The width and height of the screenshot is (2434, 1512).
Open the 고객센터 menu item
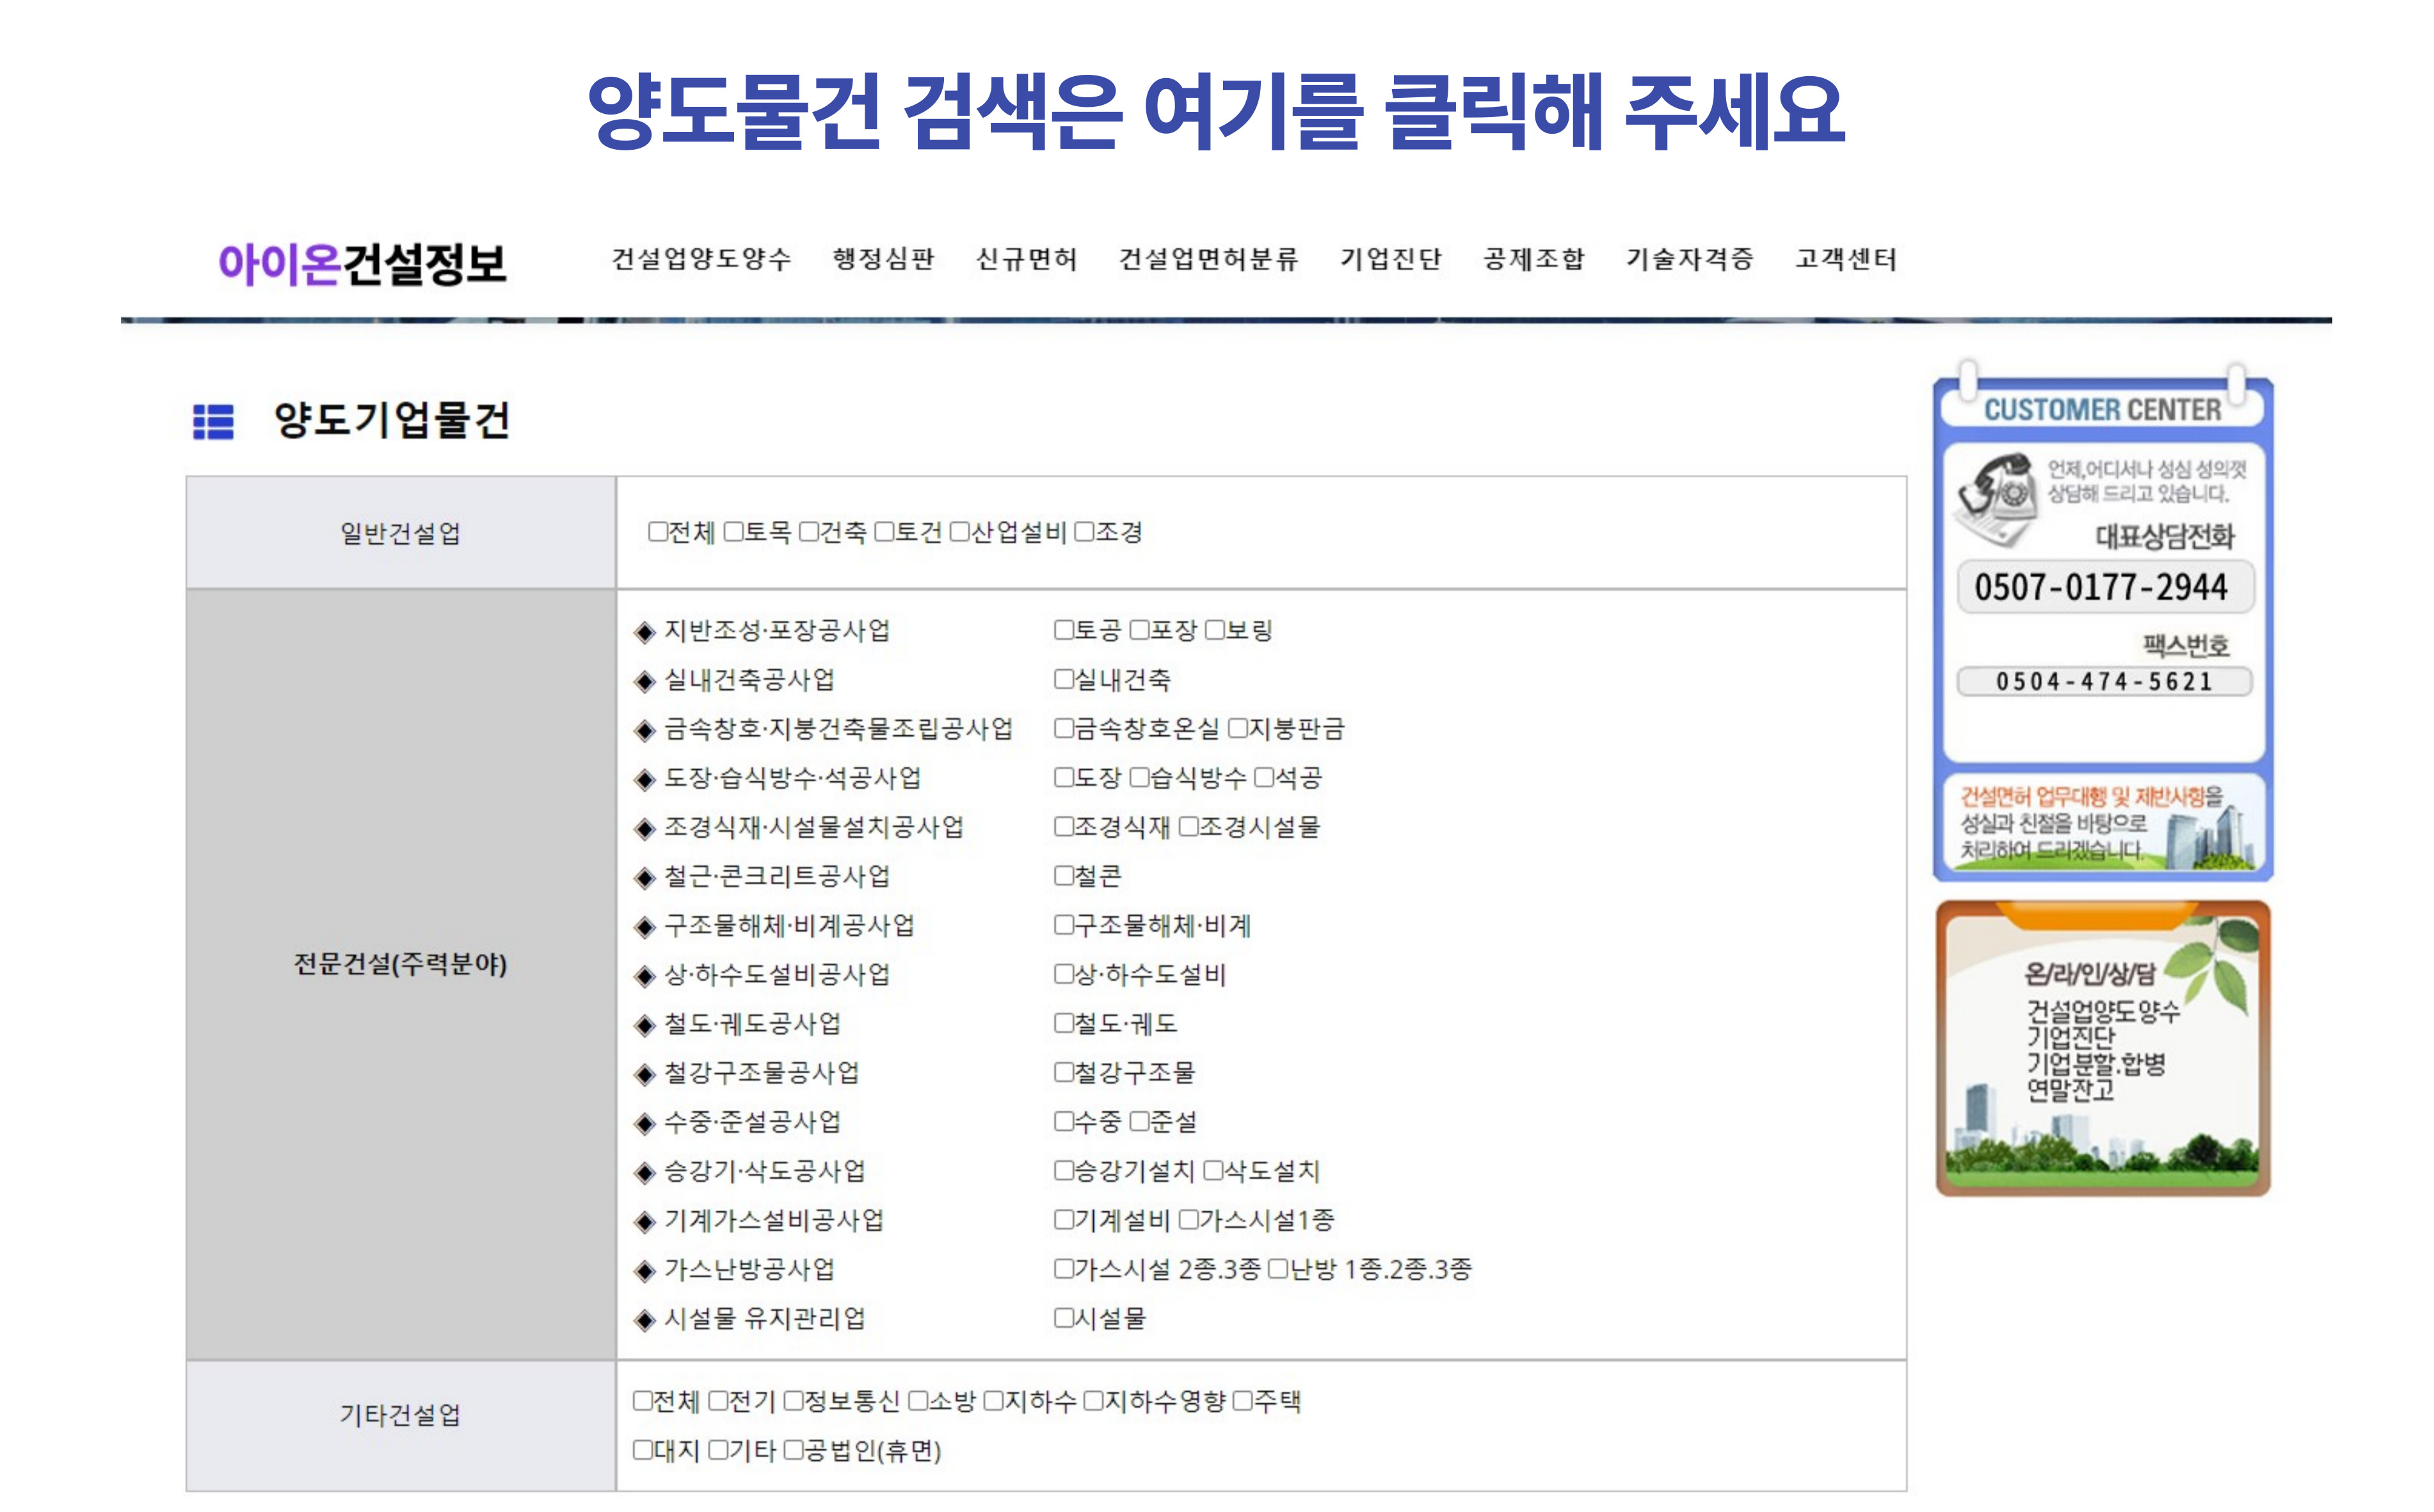[x=1845, y=259]
